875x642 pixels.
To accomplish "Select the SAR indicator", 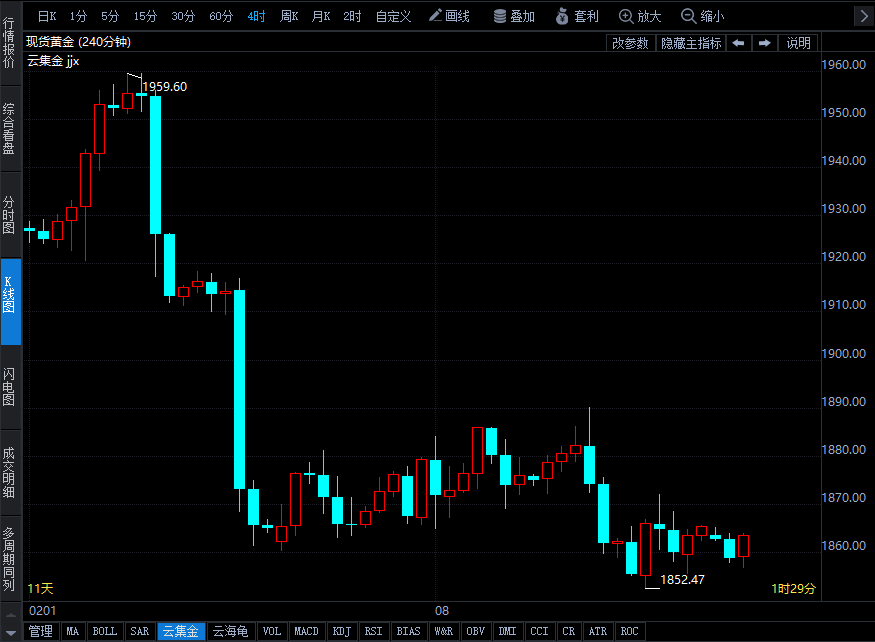I will point(140,631).
